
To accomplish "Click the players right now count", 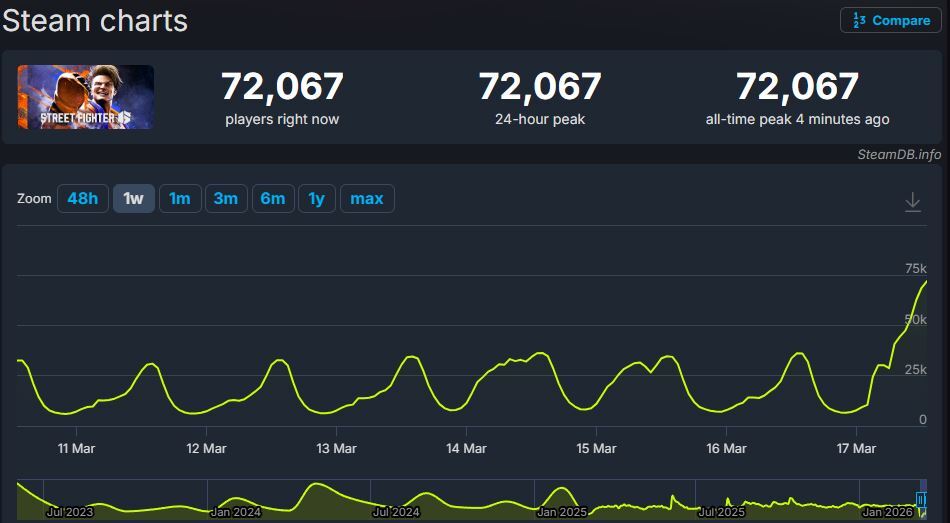I will (x=282, y=87).
